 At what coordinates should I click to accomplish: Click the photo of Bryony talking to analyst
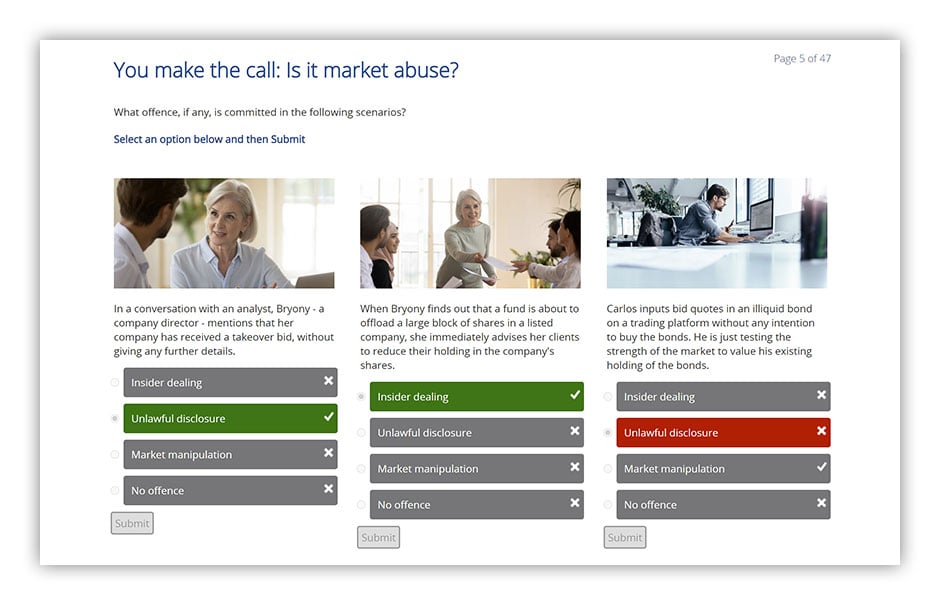pyautogui.click(x=224, y=233)
